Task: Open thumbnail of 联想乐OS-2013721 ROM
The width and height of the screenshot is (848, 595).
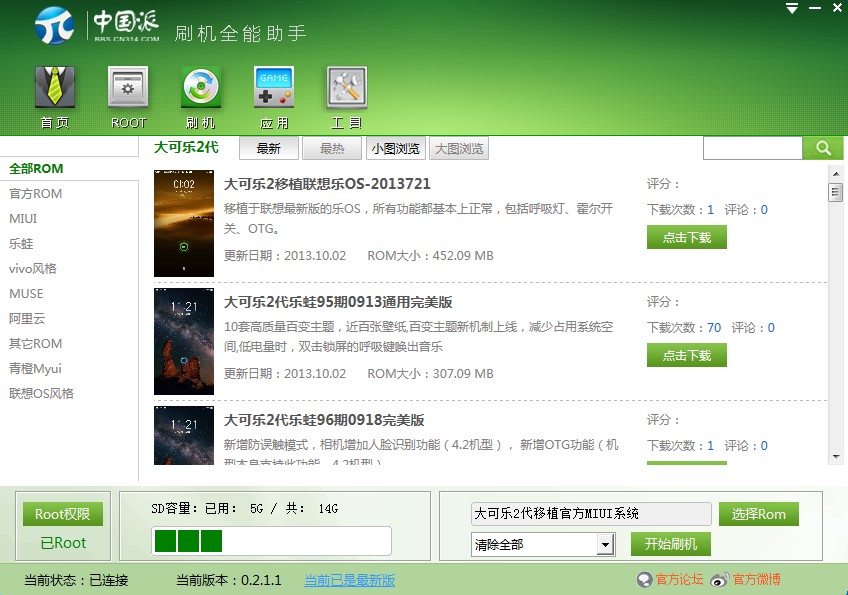Action: click(x=184, y=223)
